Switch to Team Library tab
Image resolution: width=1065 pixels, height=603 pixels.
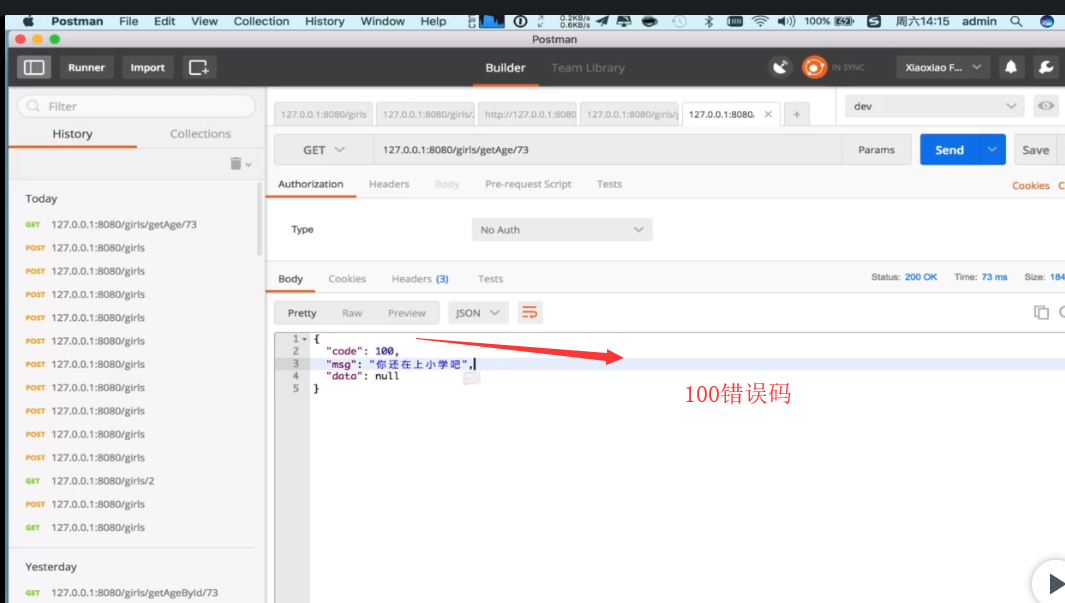click(x=588, y=67)
